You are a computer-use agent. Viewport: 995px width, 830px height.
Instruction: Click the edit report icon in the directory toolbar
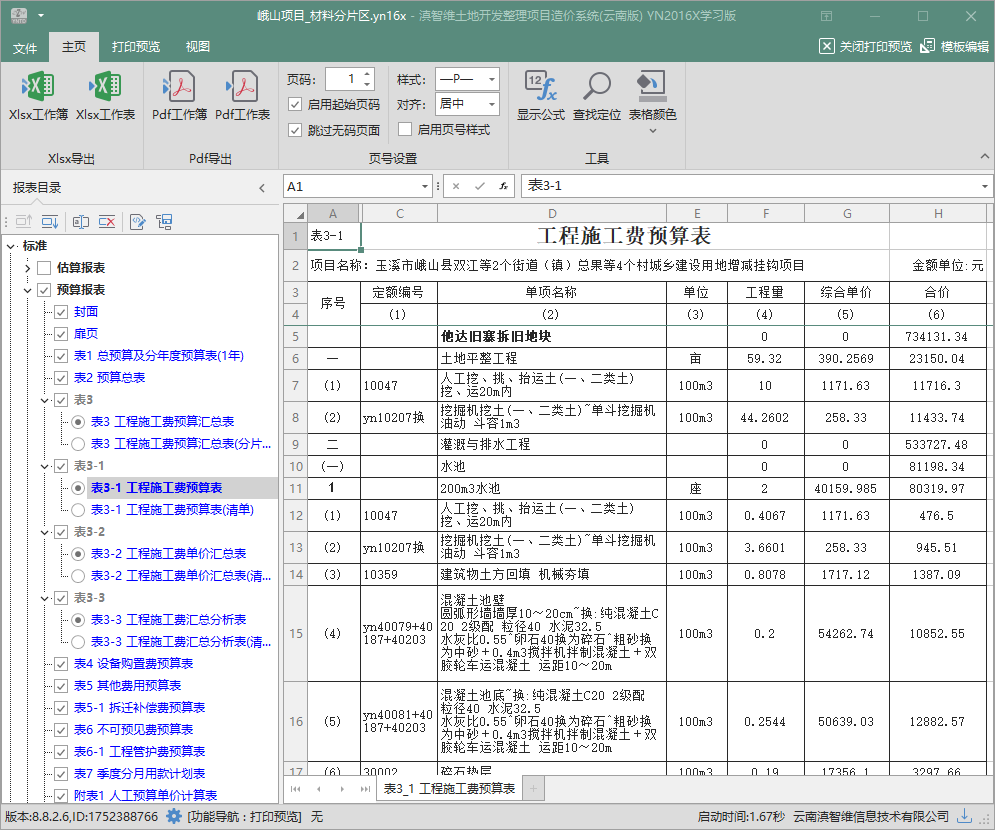(138, 221)
